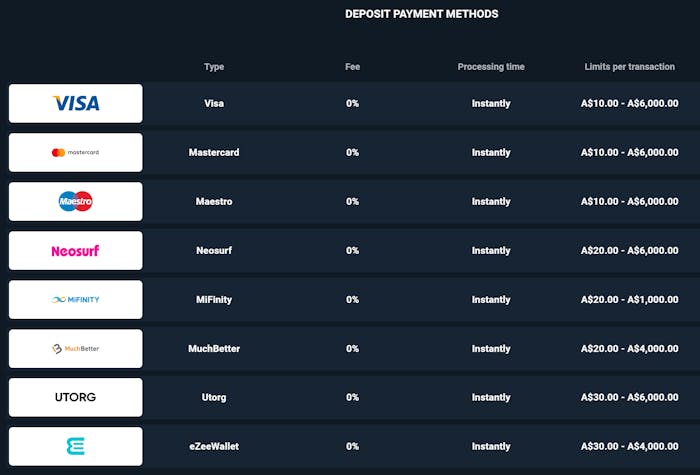Click MuchBetter's Instantly processing time
The image size is (700, 475).
[491, 348]
